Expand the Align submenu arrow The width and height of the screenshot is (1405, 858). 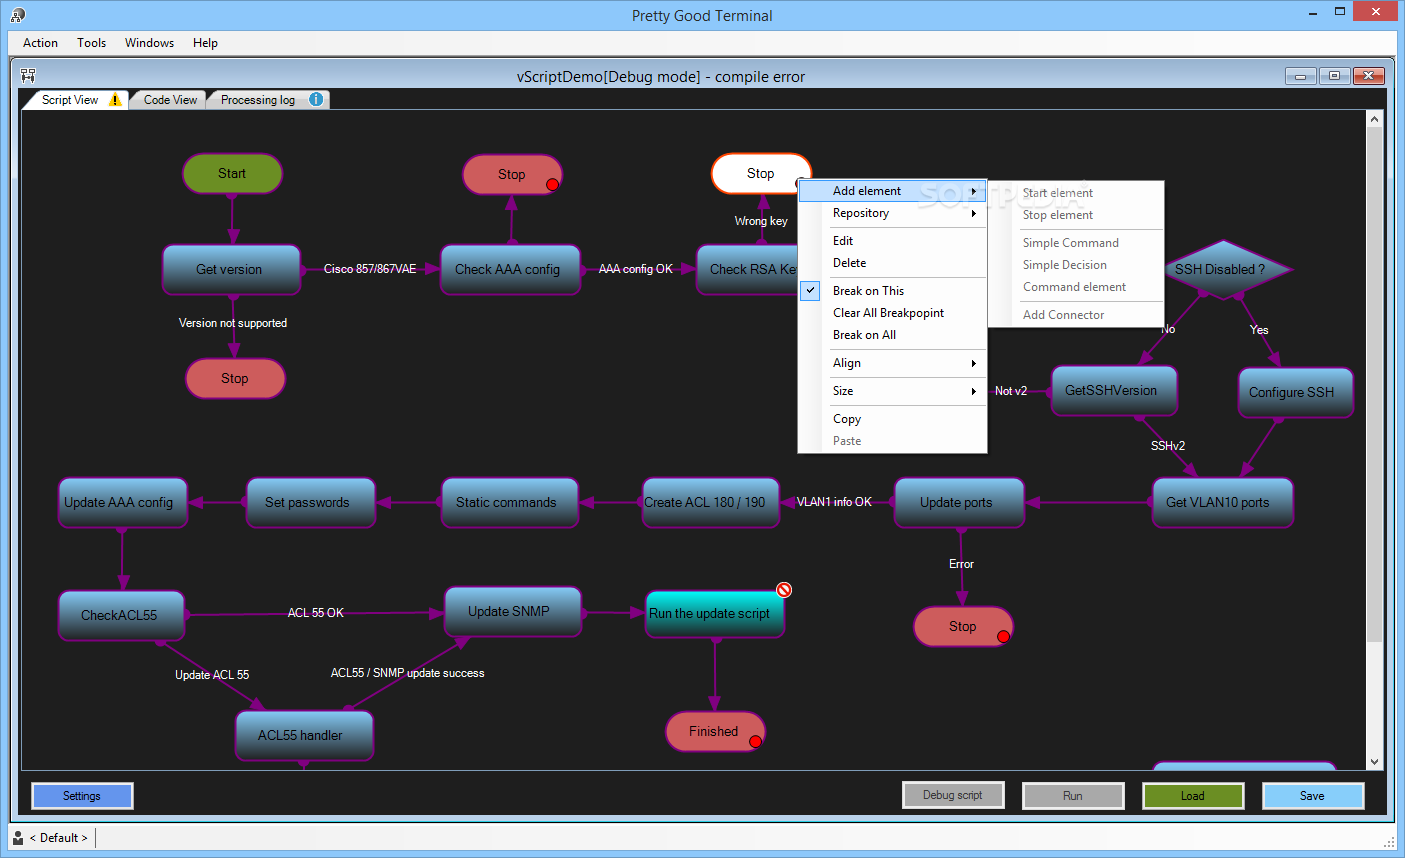973,363
